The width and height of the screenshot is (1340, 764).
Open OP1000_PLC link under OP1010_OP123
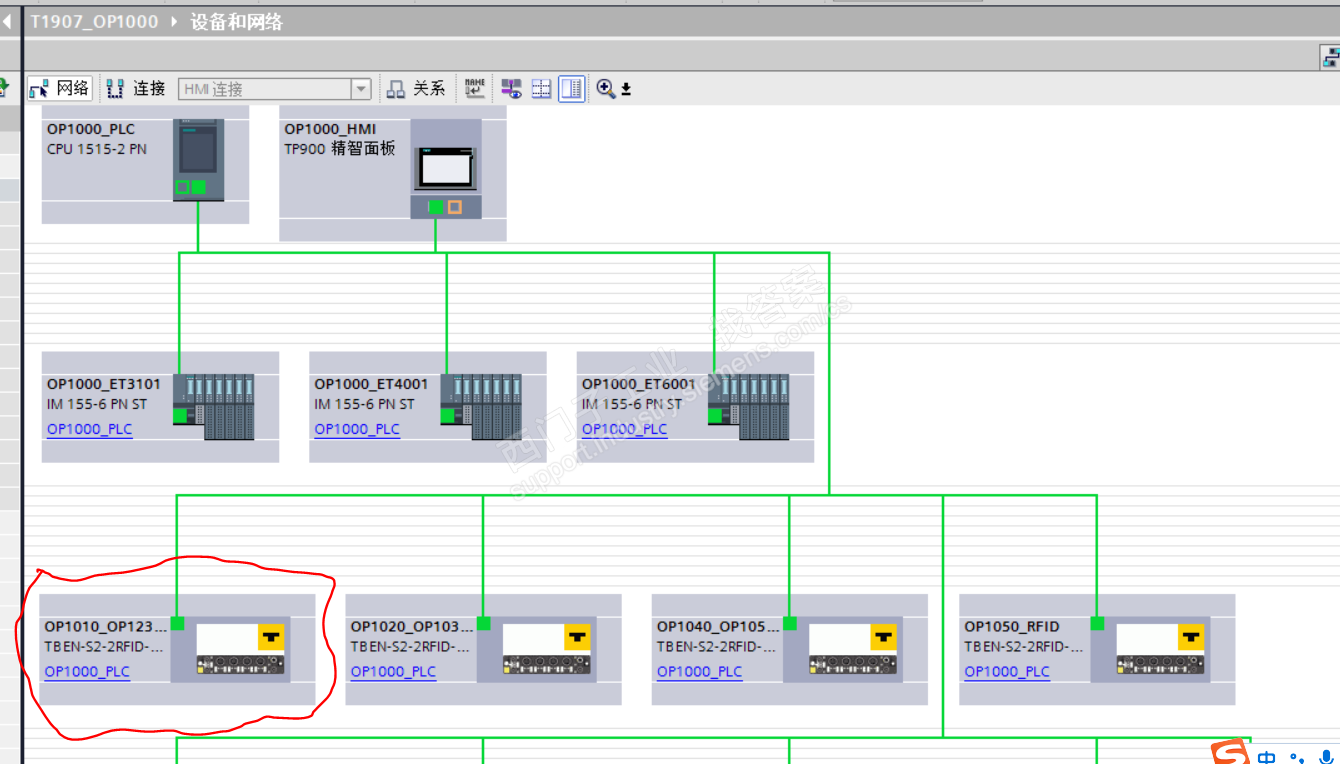87,672
